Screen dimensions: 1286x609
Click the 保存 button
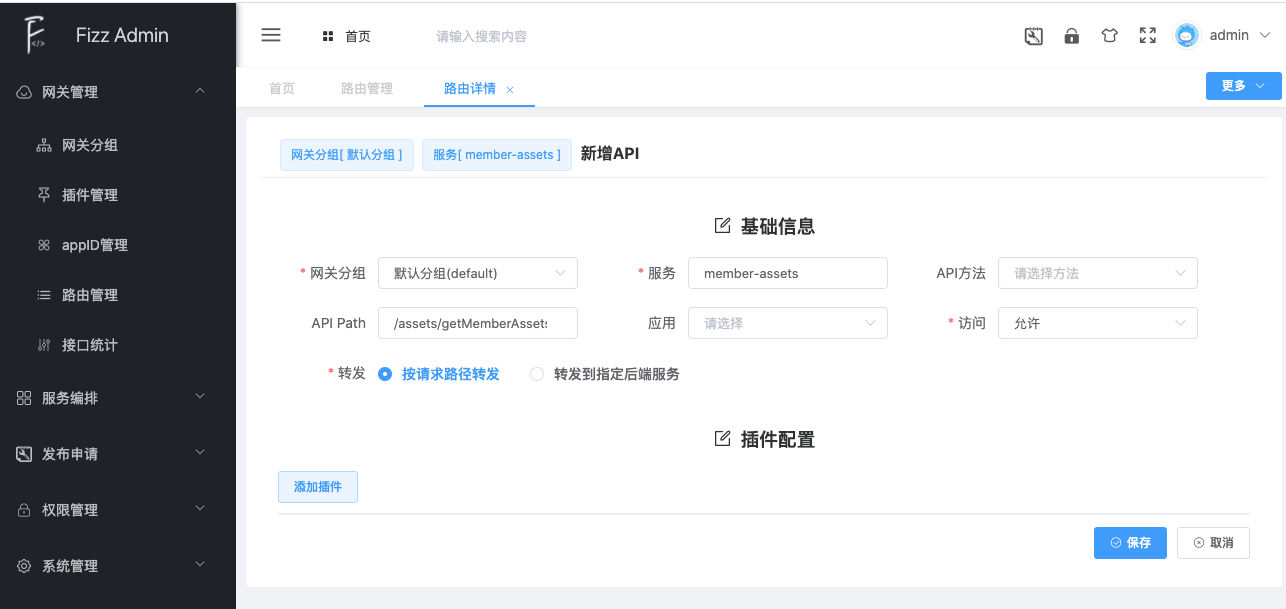click(x=1129, y=543)
